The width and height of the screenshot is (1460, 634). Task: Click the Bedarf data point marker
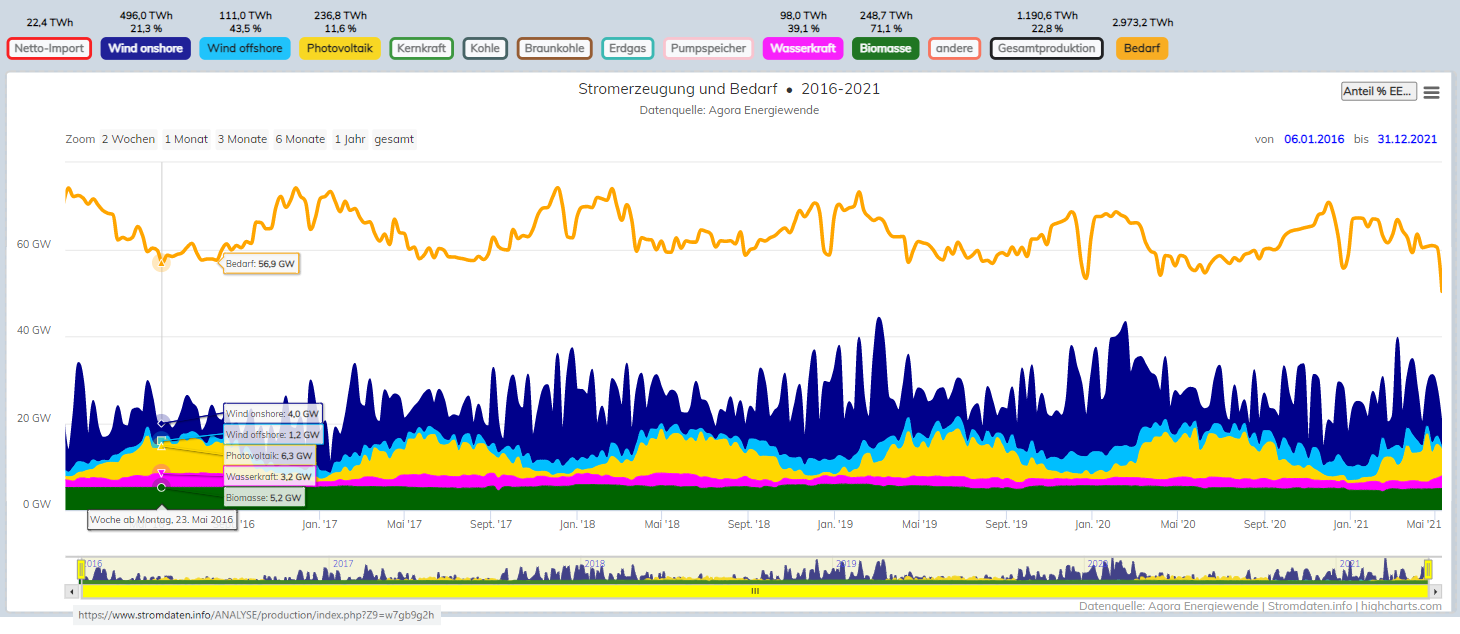tap(161, 263)
